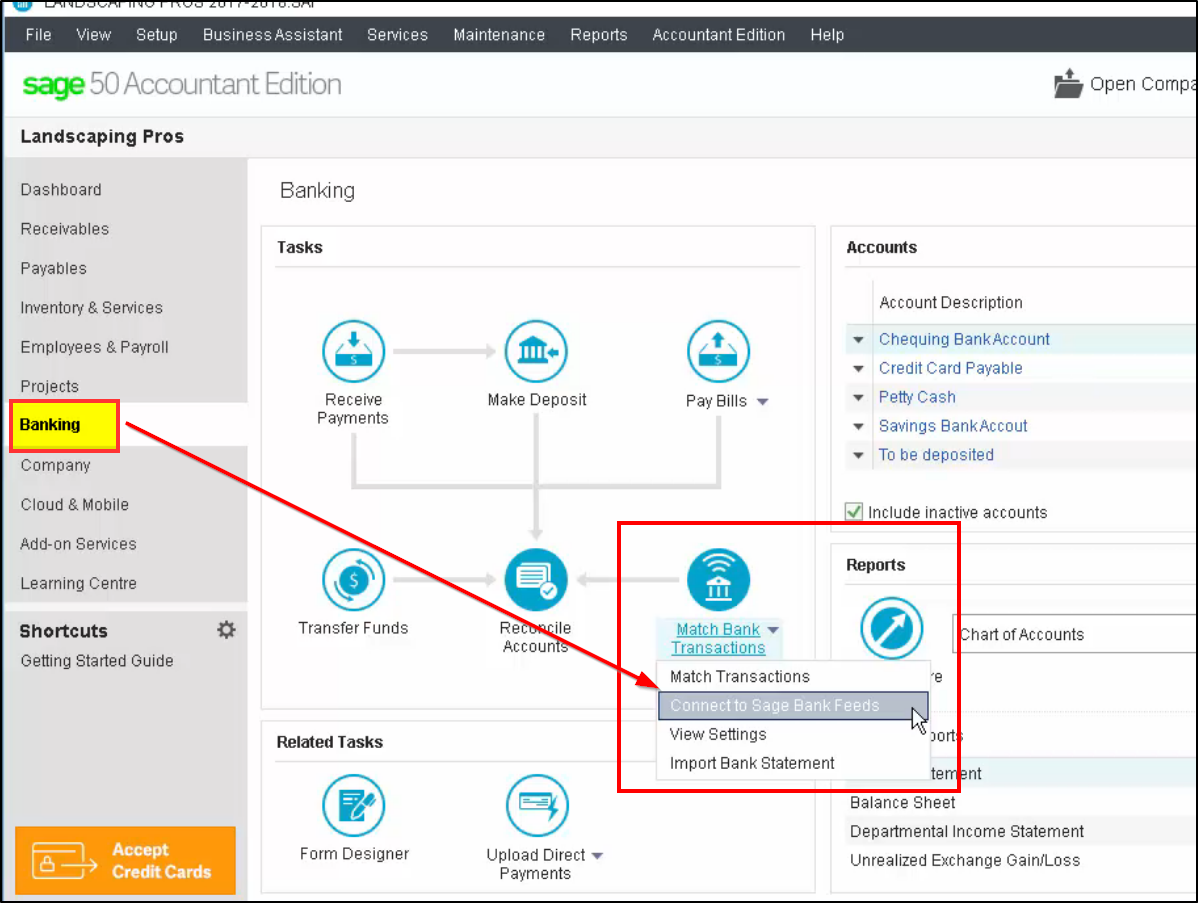The image size is (1198, 903).
Task: Select View Settings menu entry
Action: coord(793,734)
